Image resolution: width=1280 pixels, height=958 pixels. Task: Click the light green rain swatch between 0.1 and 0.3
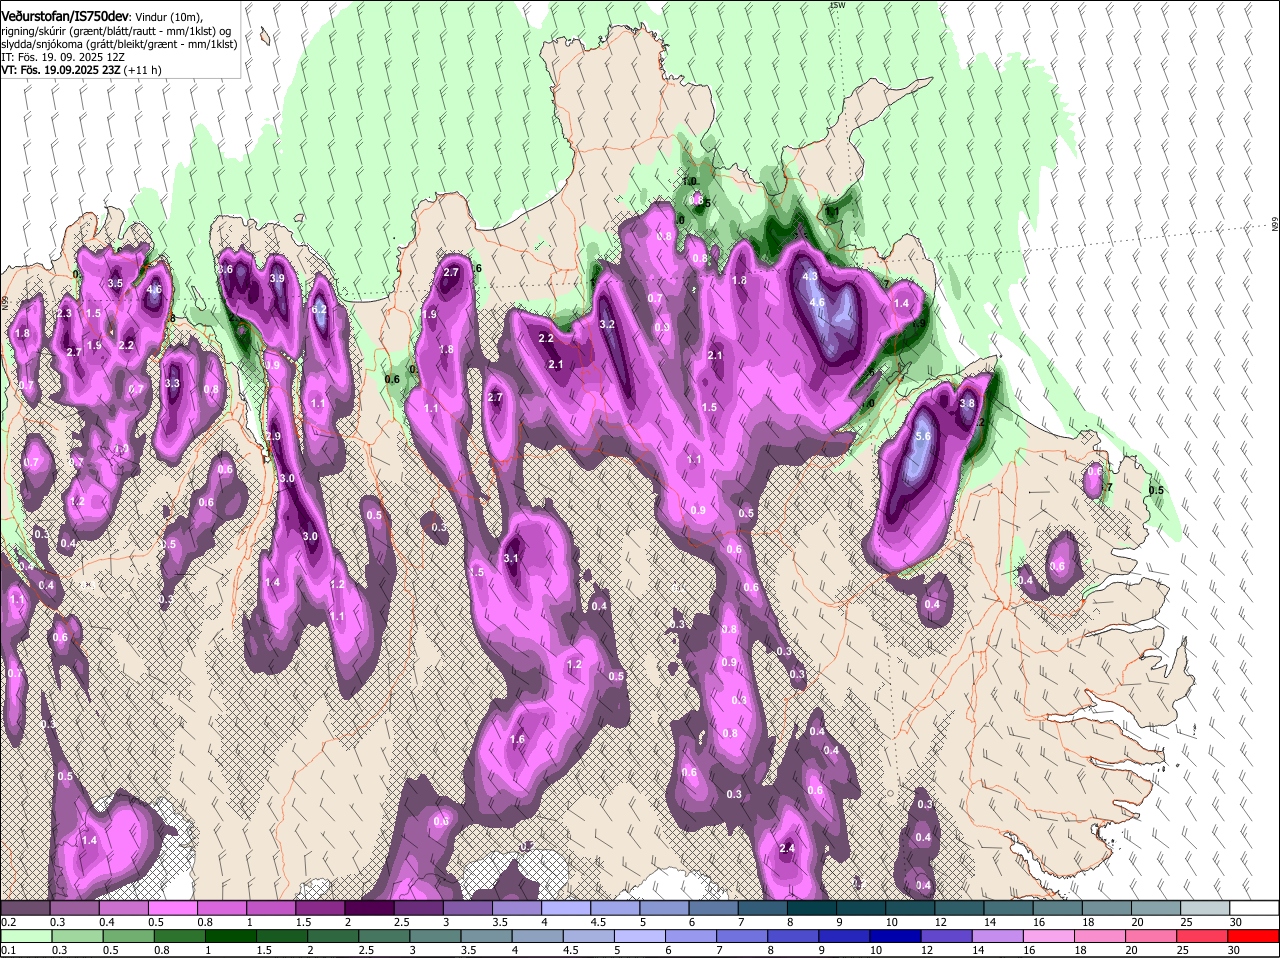coord(26,936)
